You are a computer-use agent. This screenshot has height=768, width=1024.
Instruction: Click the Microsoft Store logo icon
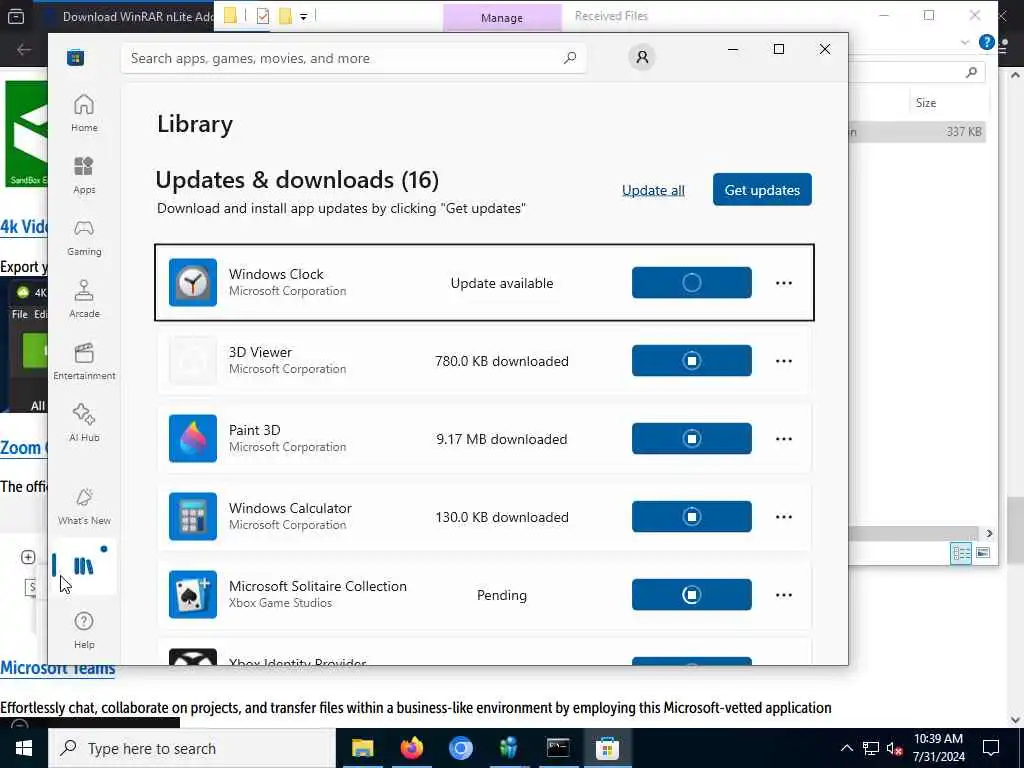(x=75, y=57)
